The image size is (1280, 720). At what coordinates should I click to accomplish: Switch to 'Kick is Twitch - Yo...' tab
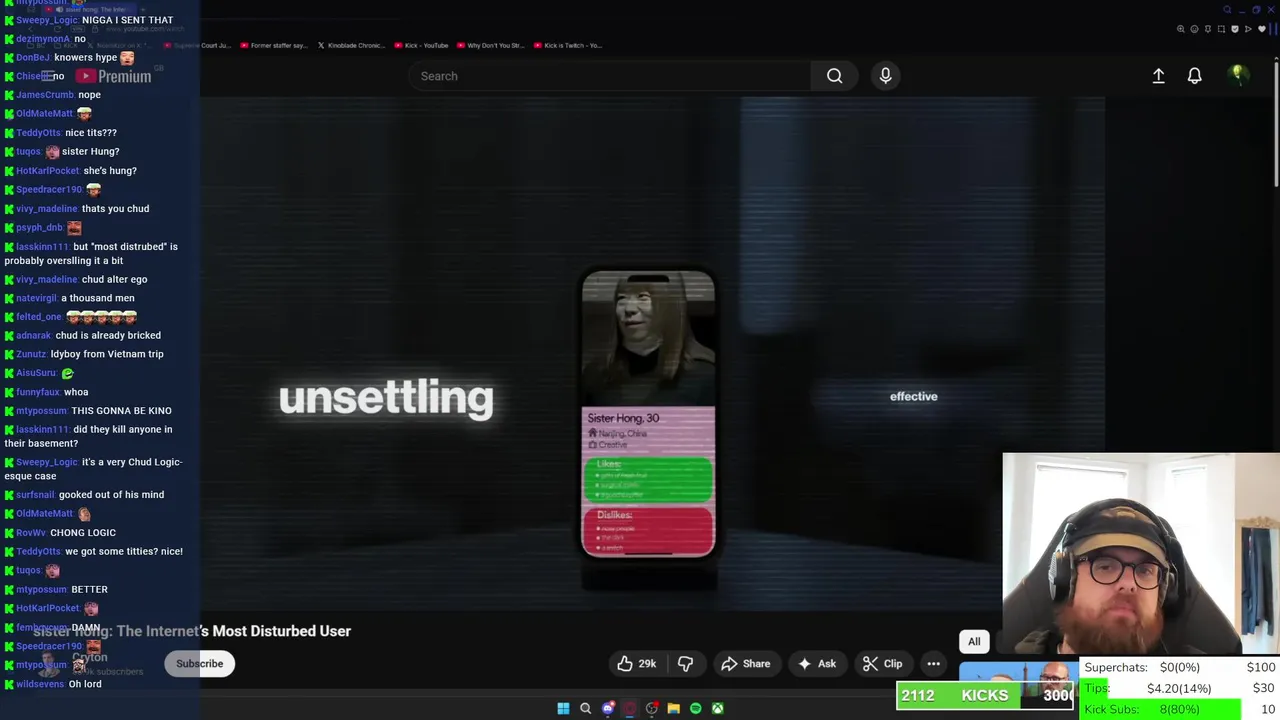point(568,45)
